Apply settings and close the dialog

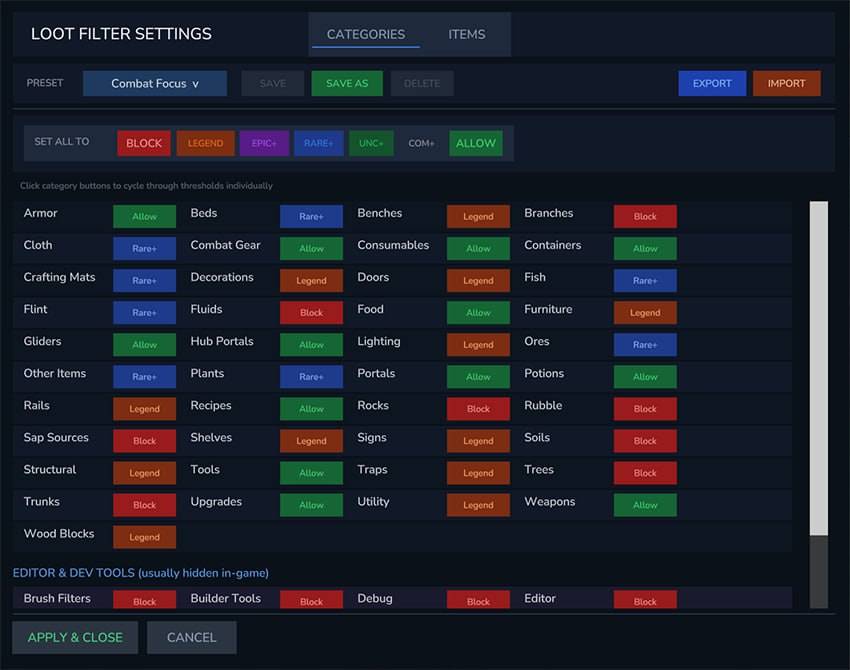[x=75, y=637]
